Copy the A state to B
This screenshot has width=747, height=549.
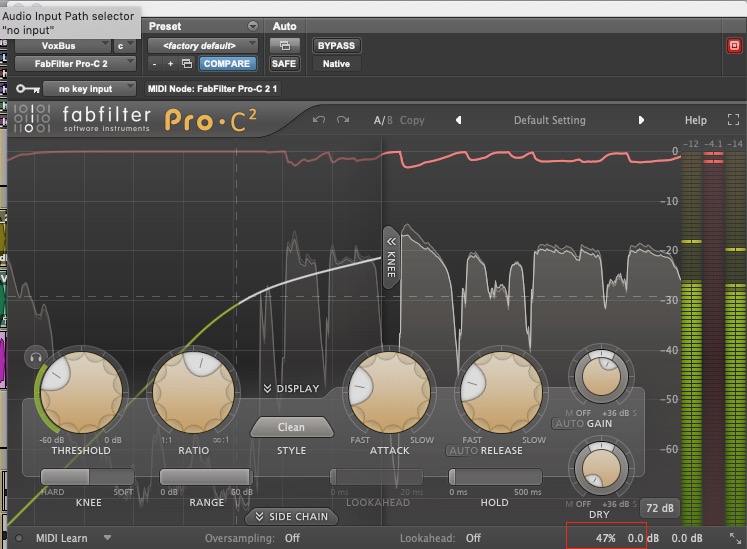pos(412,120)
